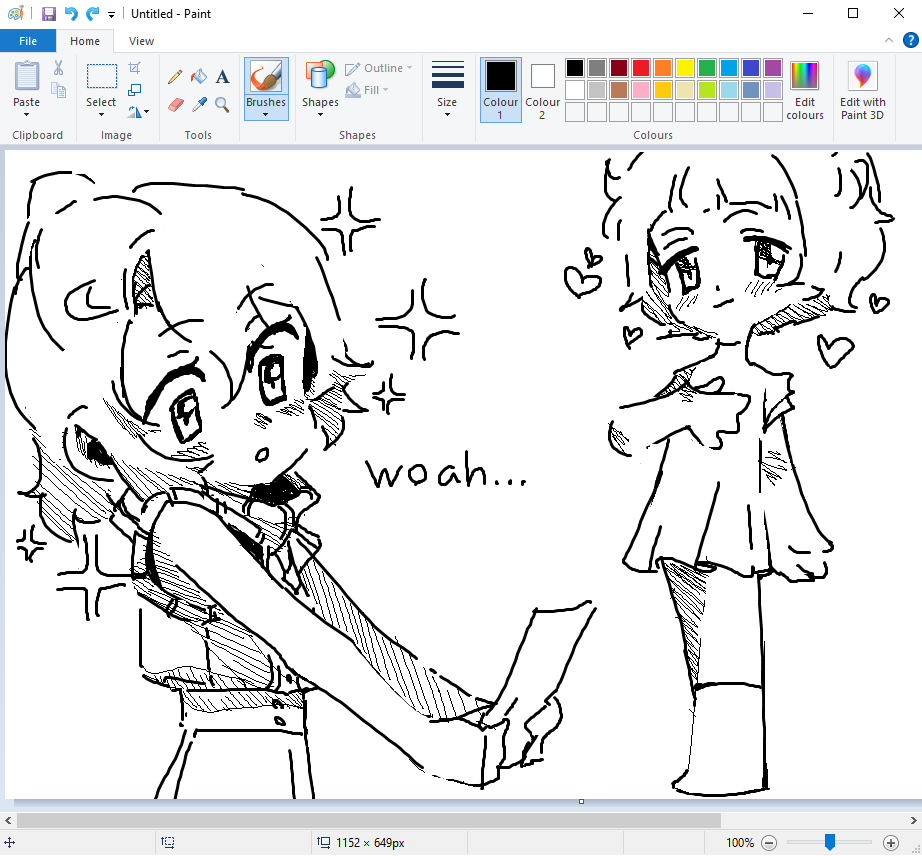Select the Colour picker eyedropper tool
This screenshot has height=856, width=922.
point(199,105)
